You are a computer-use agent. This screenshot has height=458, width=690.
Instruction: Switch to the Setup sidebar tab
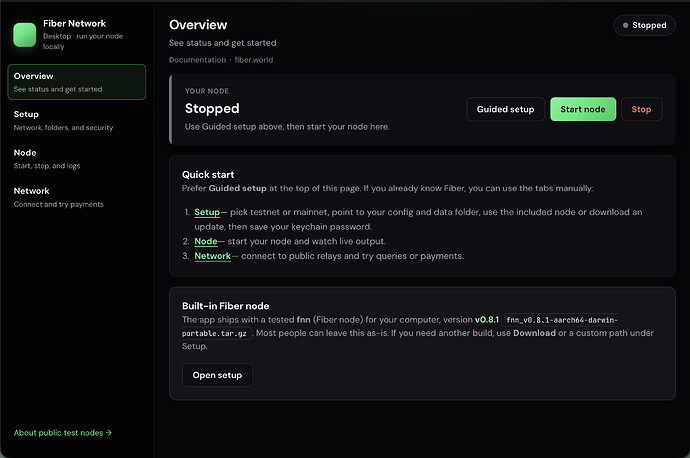tap(77, 121)
